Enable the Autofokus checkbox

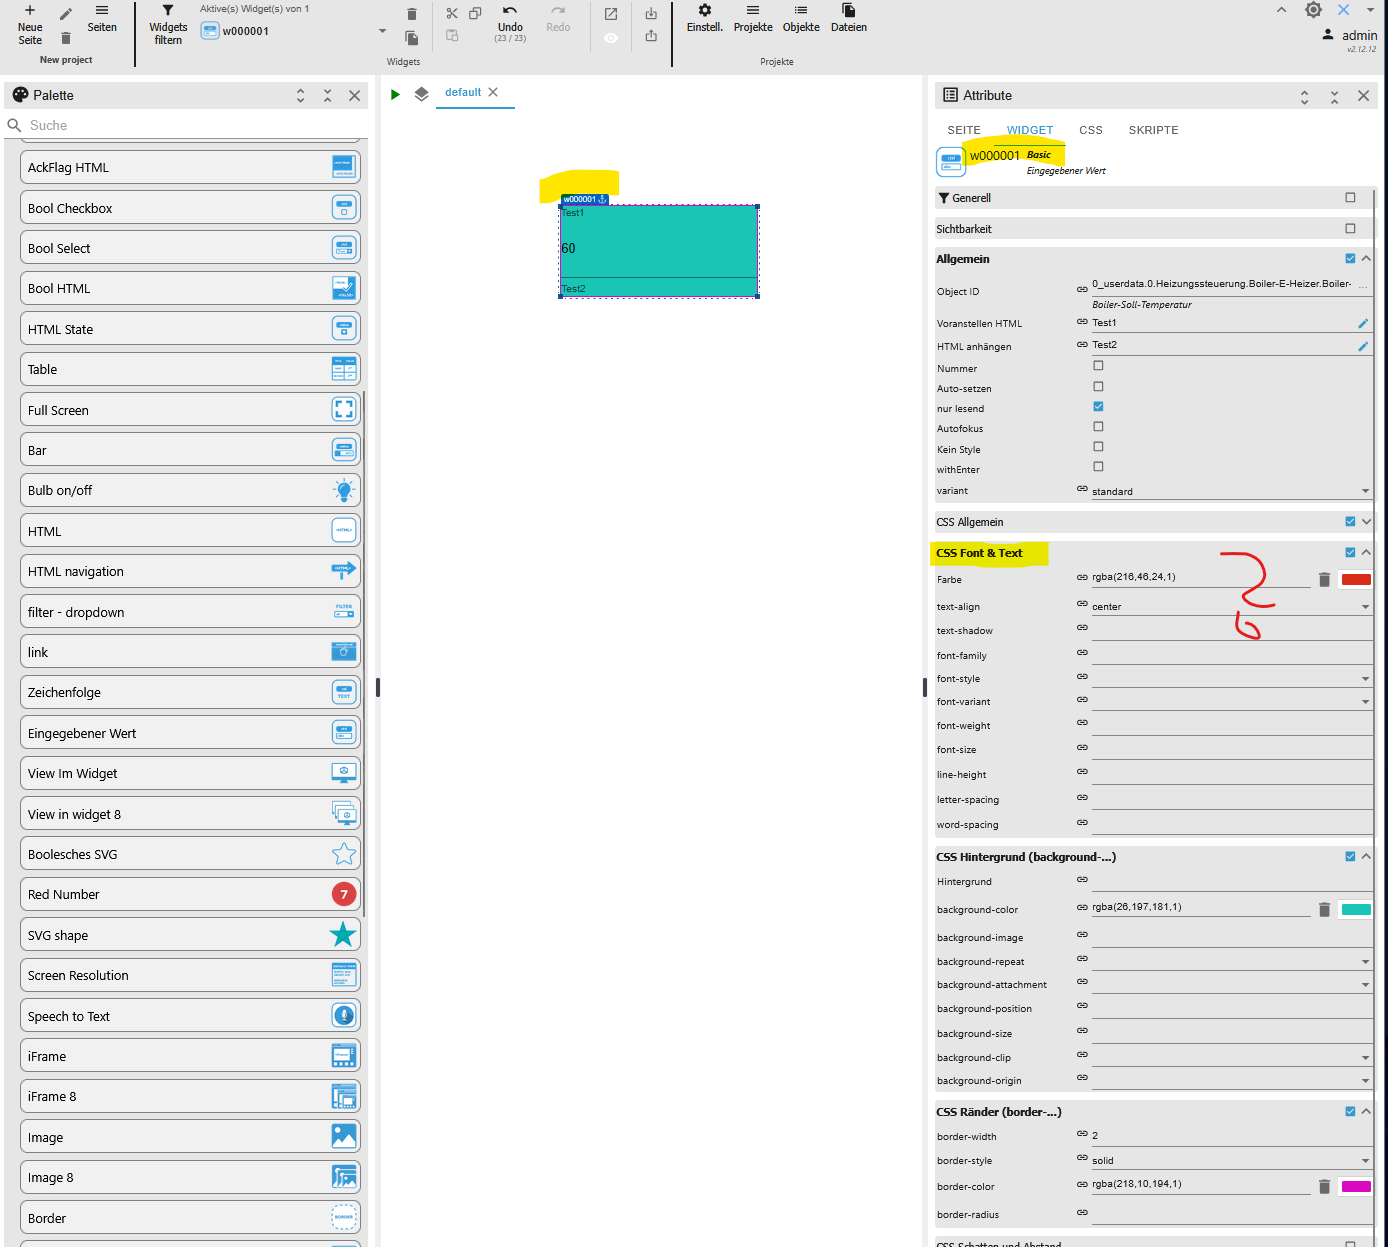coord(1098,426)
